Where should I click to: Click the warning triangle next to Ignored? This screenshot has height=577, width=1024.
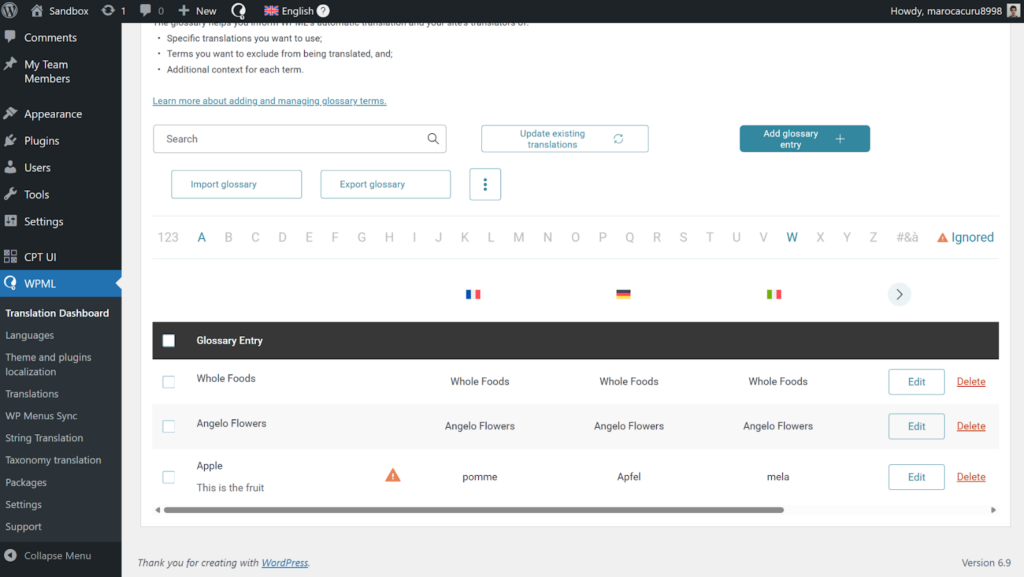coord(942,238)
